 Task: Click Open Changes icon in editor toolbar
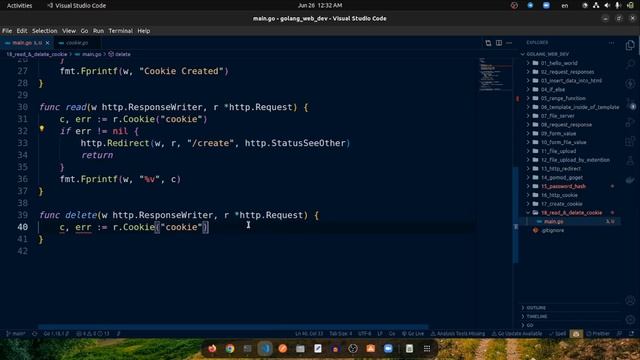point(488,43)
